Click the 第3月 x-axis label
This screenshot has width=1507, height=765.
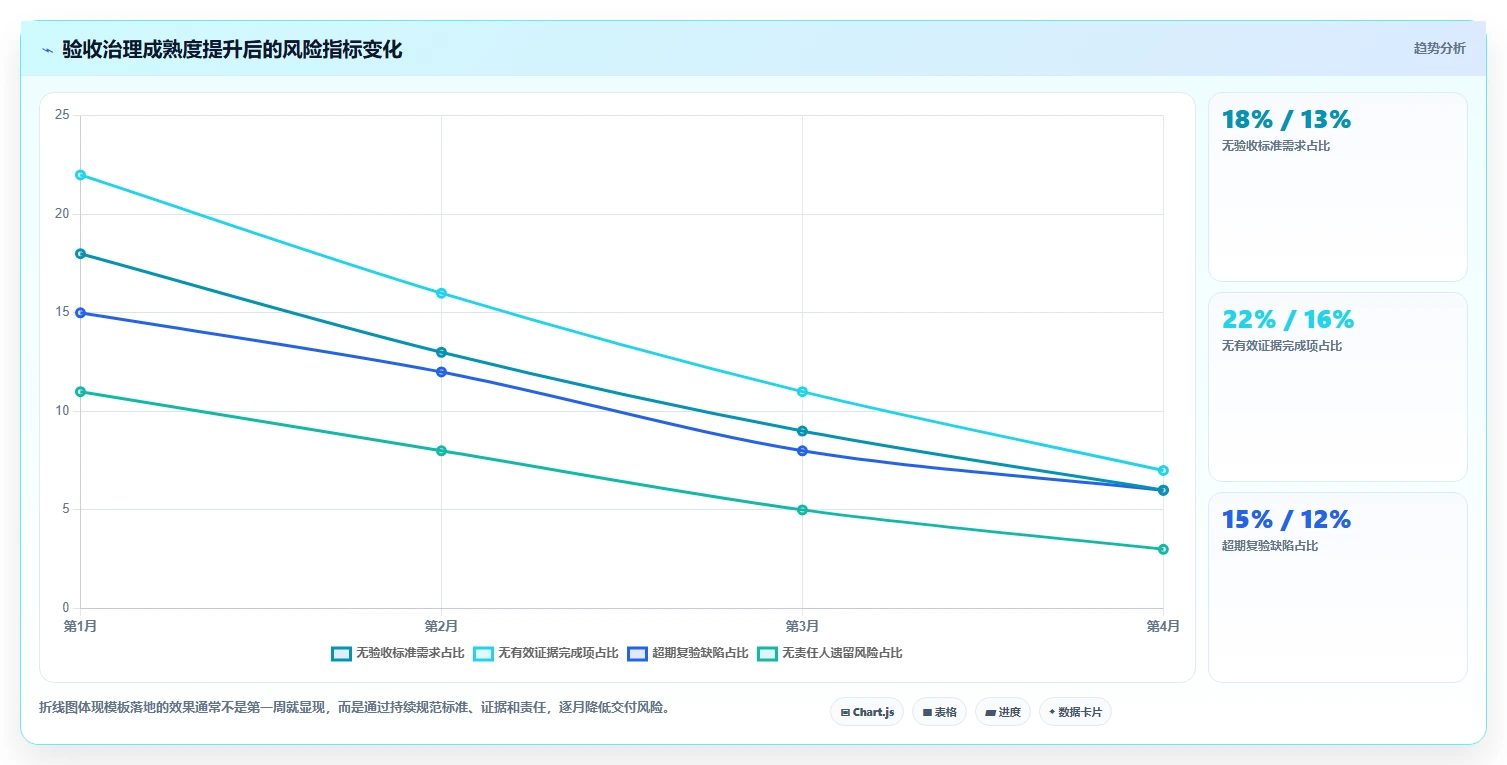802,627
